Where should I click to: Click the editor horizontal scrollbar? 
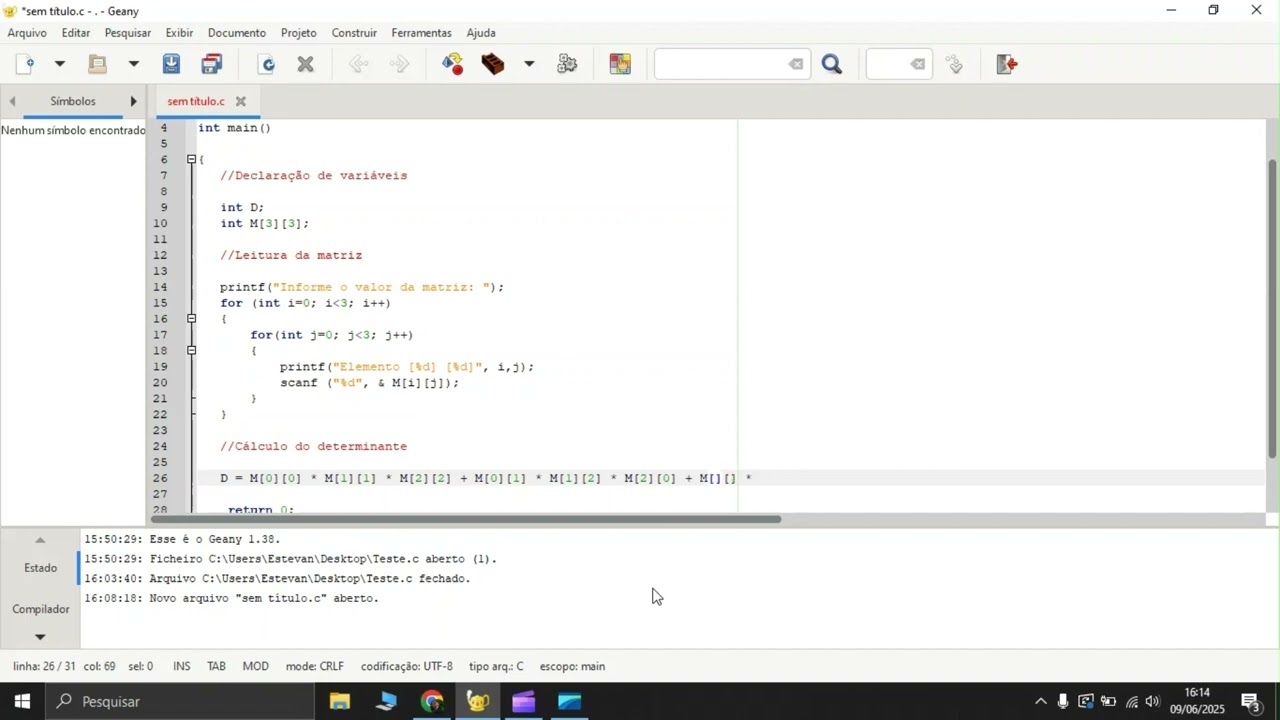466,519
